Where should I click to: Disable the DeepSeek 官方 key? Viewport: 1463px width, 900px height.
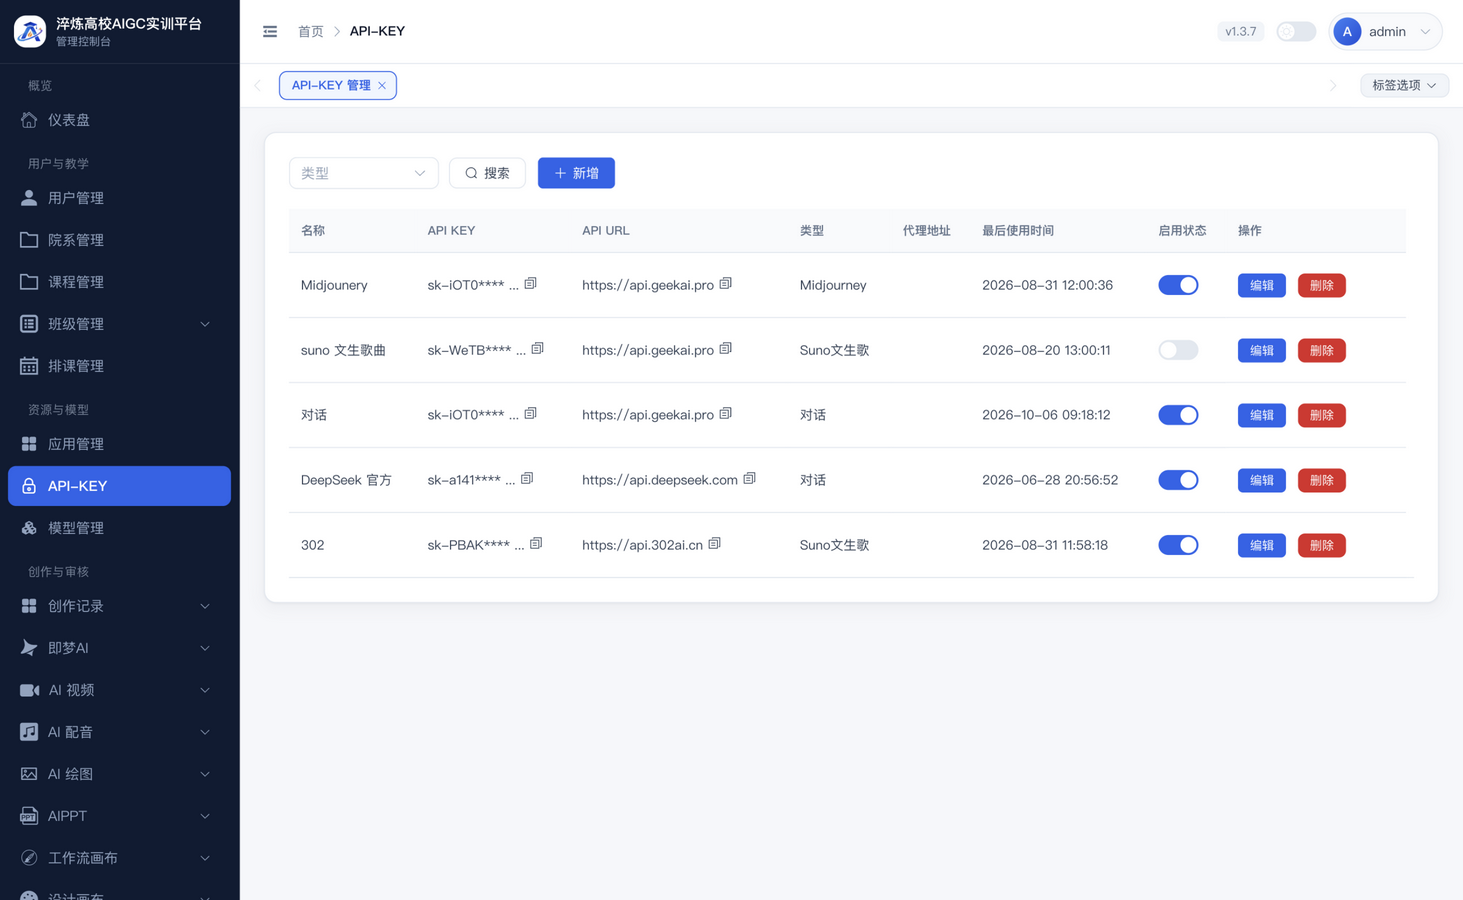click(x=1178, y=480)
